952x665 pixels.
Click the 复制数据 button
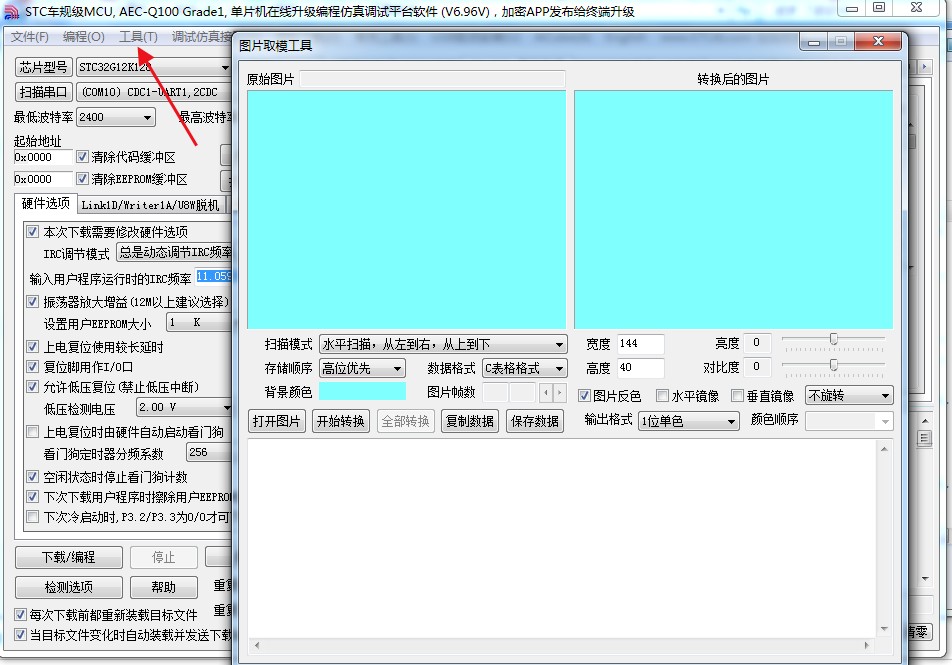point(469,421)
